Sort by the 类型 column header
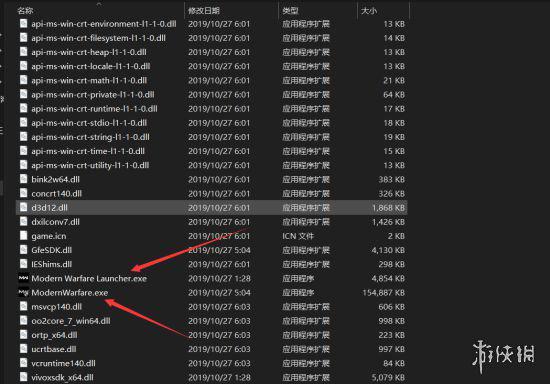Viewport: 550px width, 384px height. click(x=290, y=11)
